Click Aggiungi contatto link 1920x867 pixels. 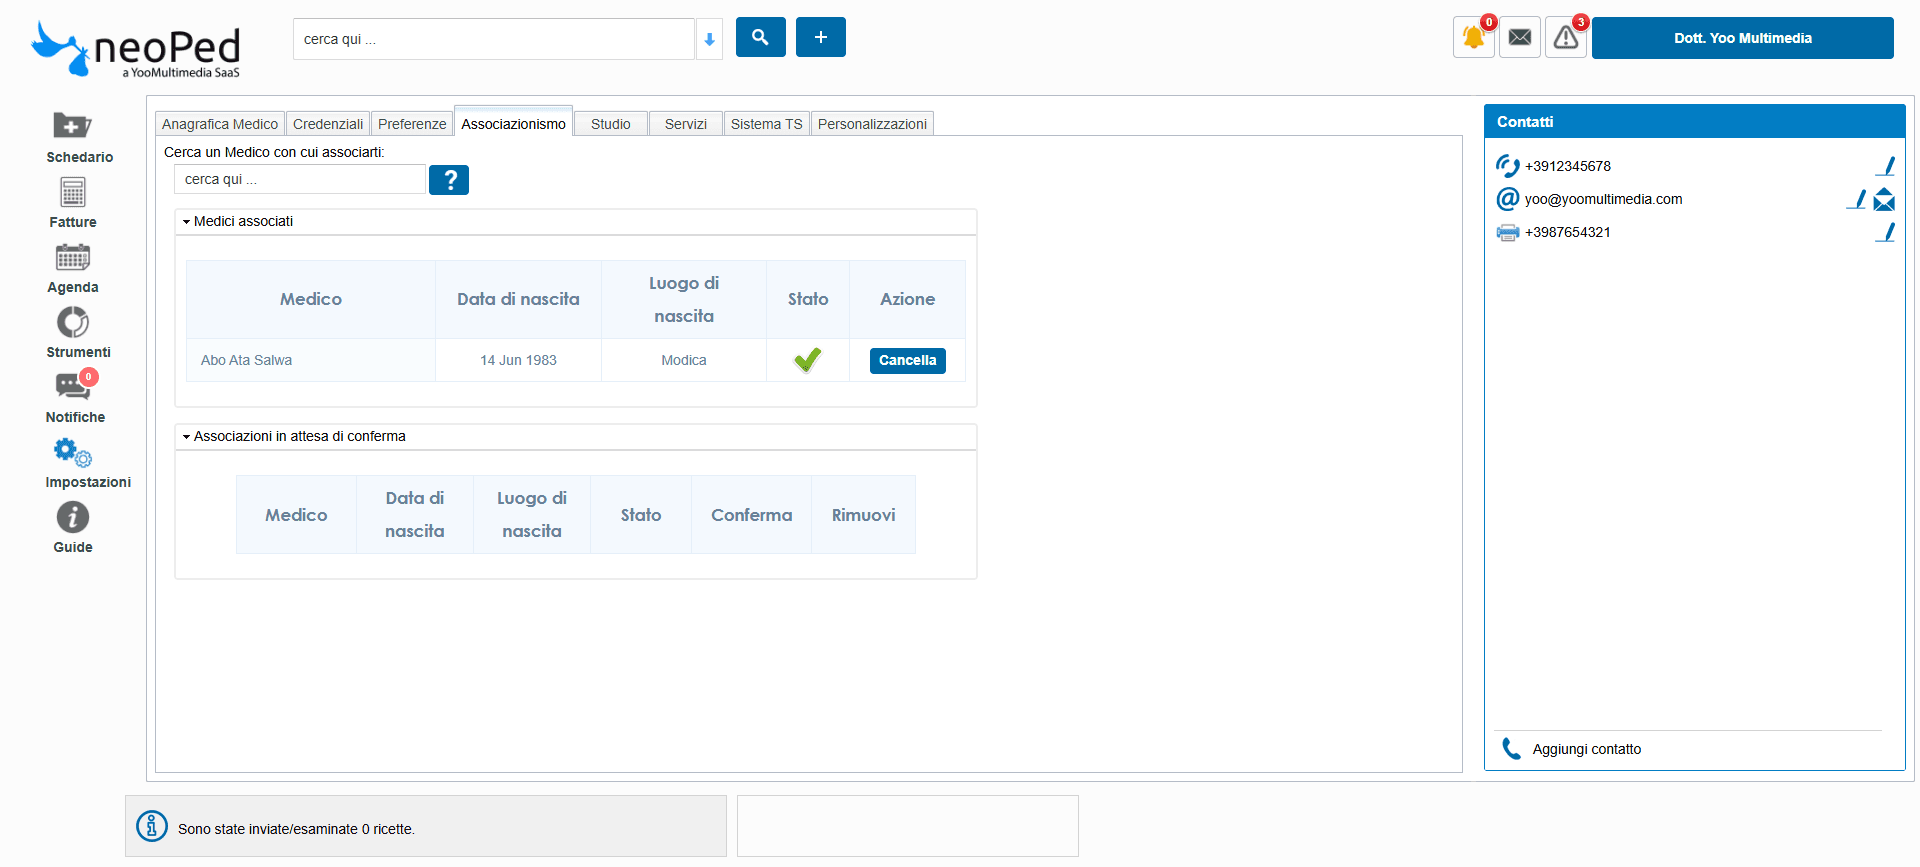pyautogui.click(x=1586, y=749)
